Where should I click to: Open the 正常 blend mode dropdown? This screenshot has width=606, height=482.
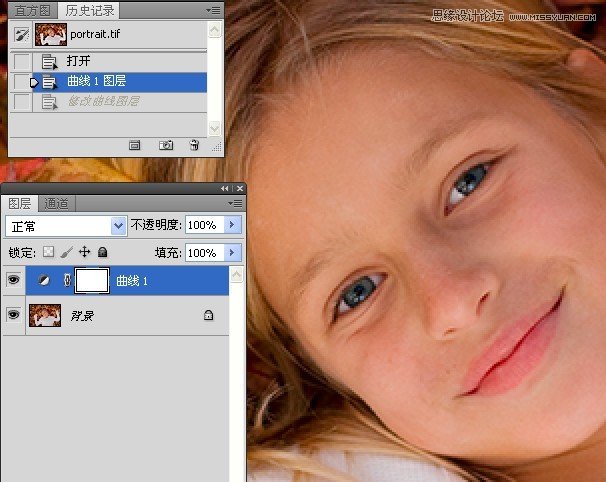coord(66,226)
